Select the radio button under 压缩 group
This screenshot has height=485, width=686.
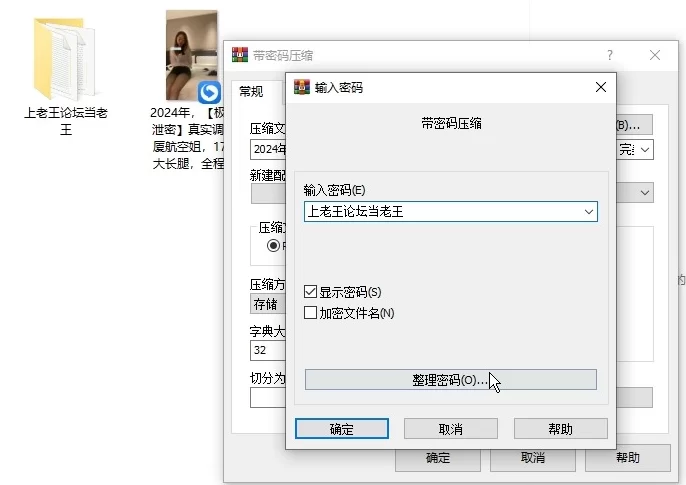coord(273,246)
